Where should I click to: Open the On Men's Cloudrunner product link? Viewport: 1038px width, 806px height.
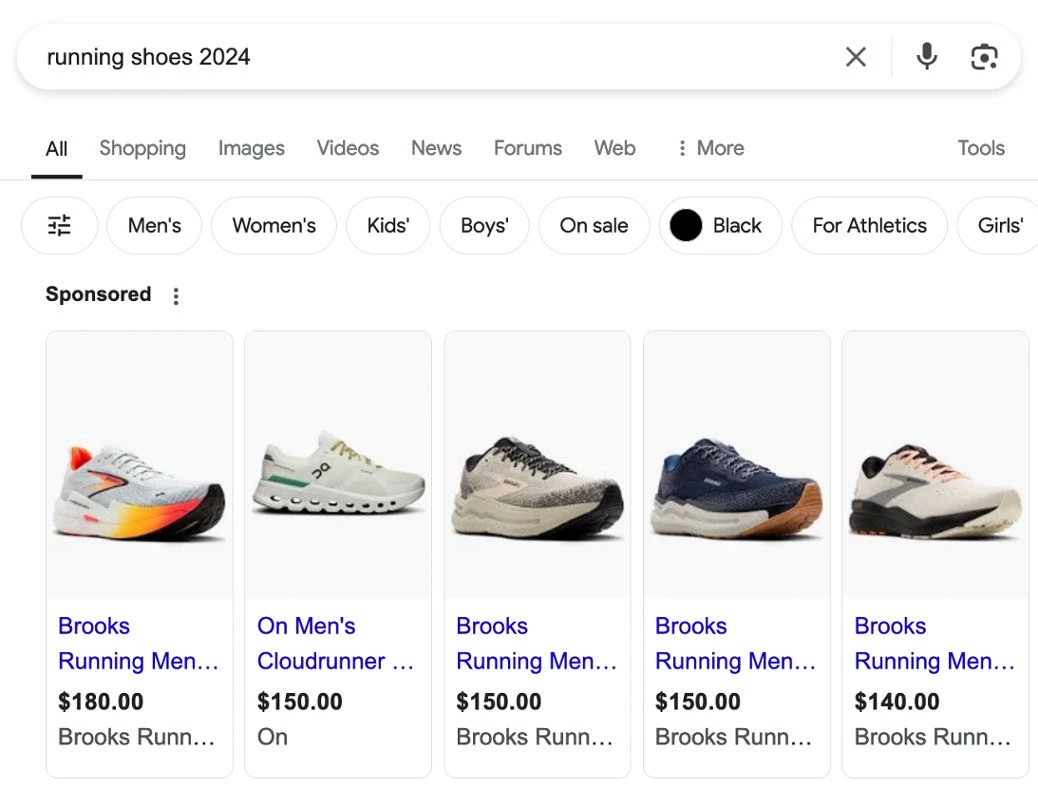336,643
